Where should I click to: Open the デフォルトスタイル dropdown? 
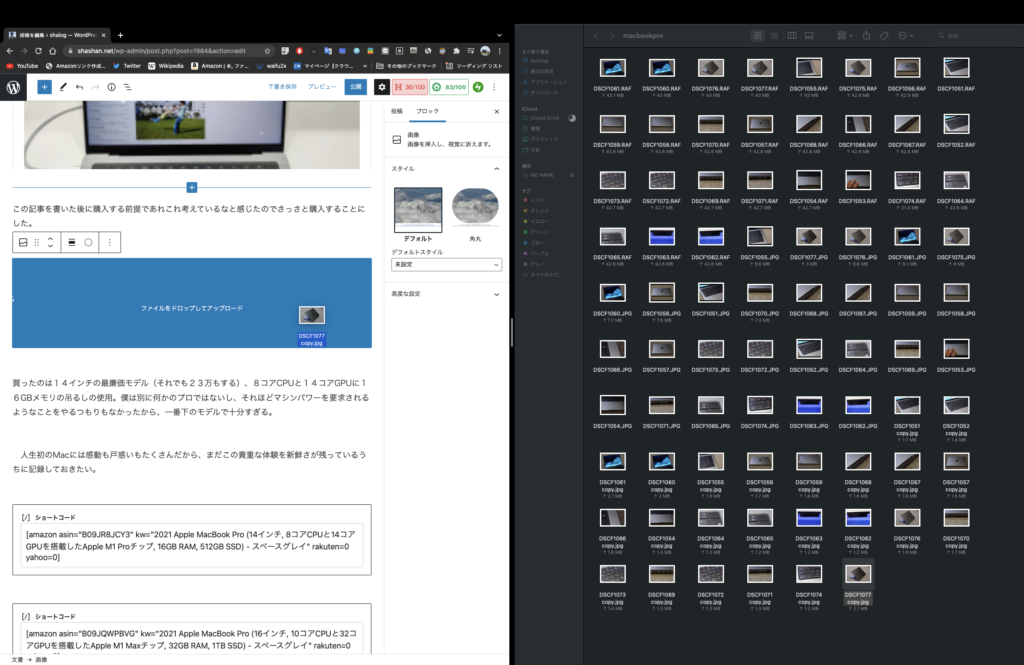point(446,265)
